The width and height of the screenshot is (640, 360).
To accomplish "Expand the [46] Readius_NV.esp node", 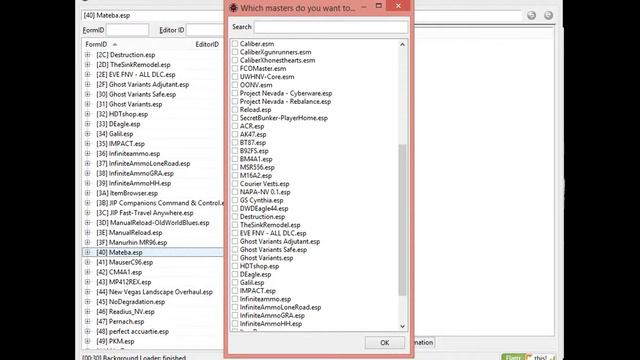I will (87, 311).
